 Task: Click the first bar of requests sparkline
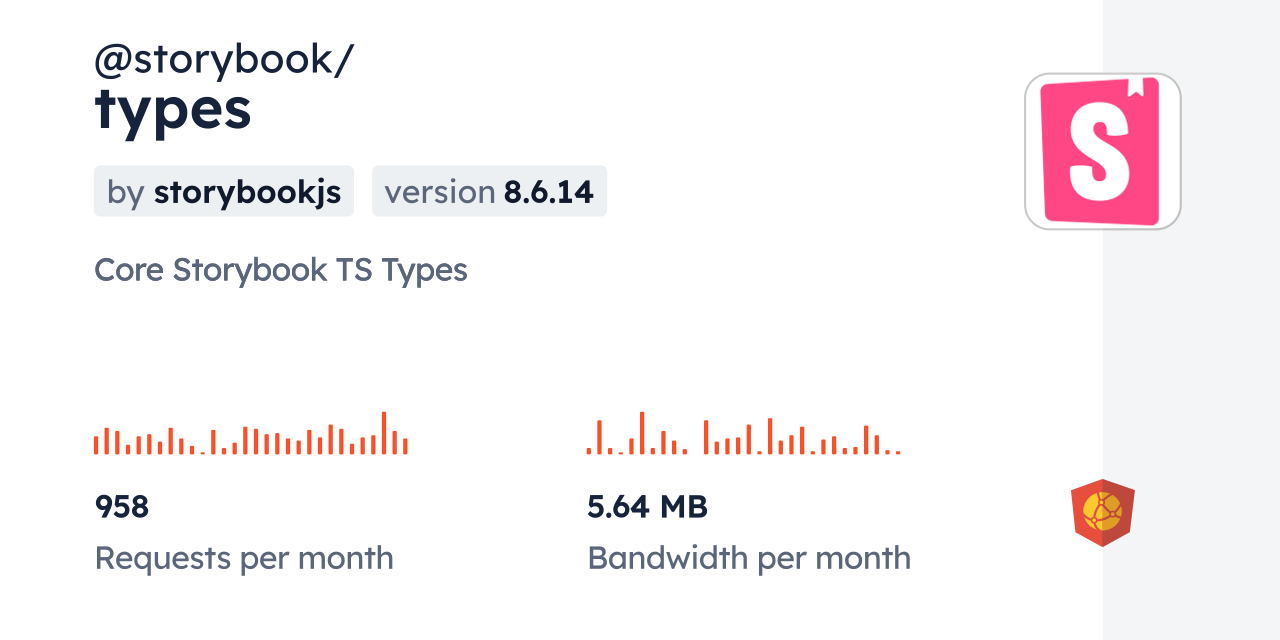(x=96, y=445)
